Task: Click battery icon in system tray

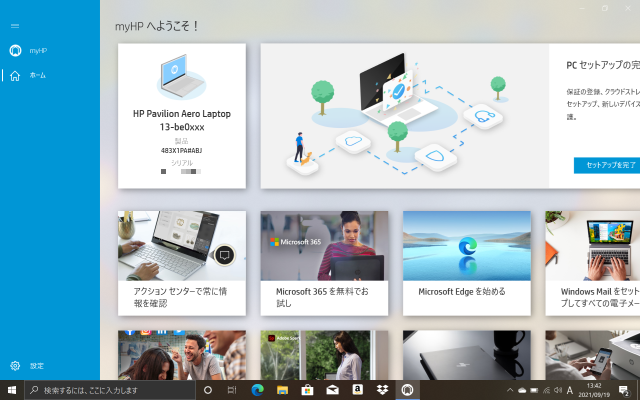Action: point(534,390)
